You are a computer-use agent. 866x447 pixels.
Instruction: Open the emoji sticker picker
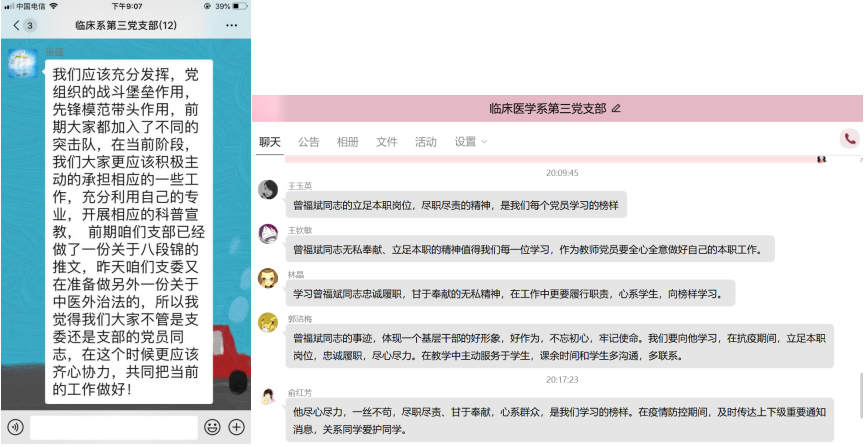[x=212, y=427]
